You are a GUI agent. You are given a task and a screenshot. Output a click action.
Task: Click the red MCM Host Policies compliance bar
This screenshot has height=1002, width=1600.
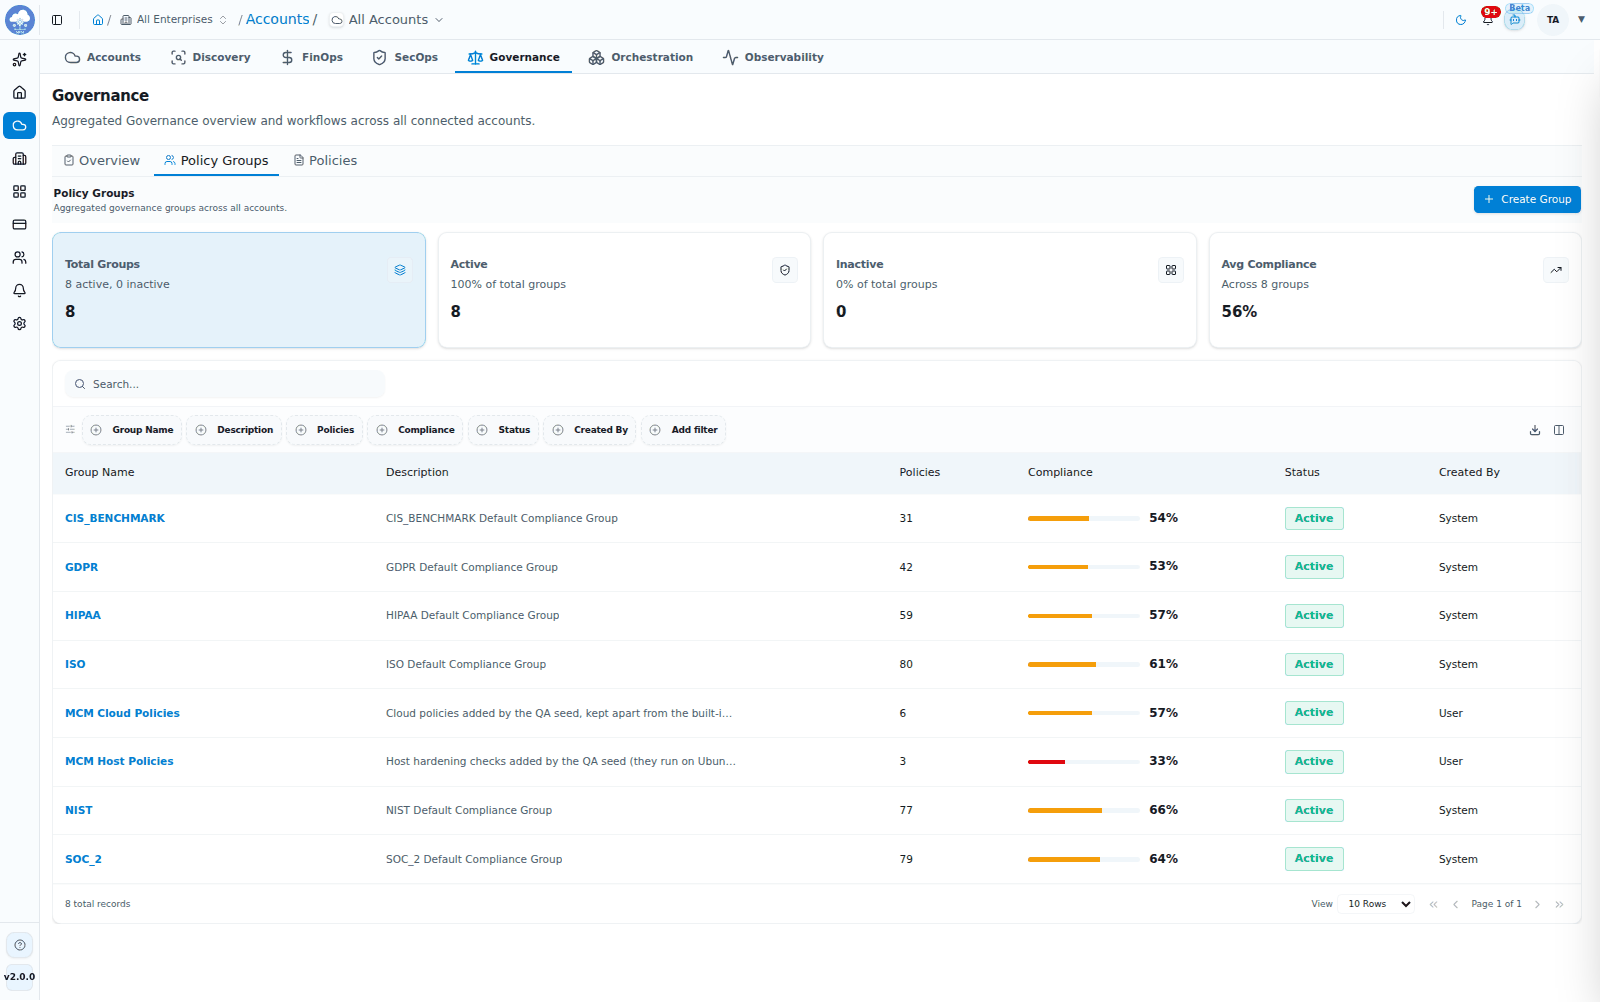pyautogui.click(x=1084, y=762)
